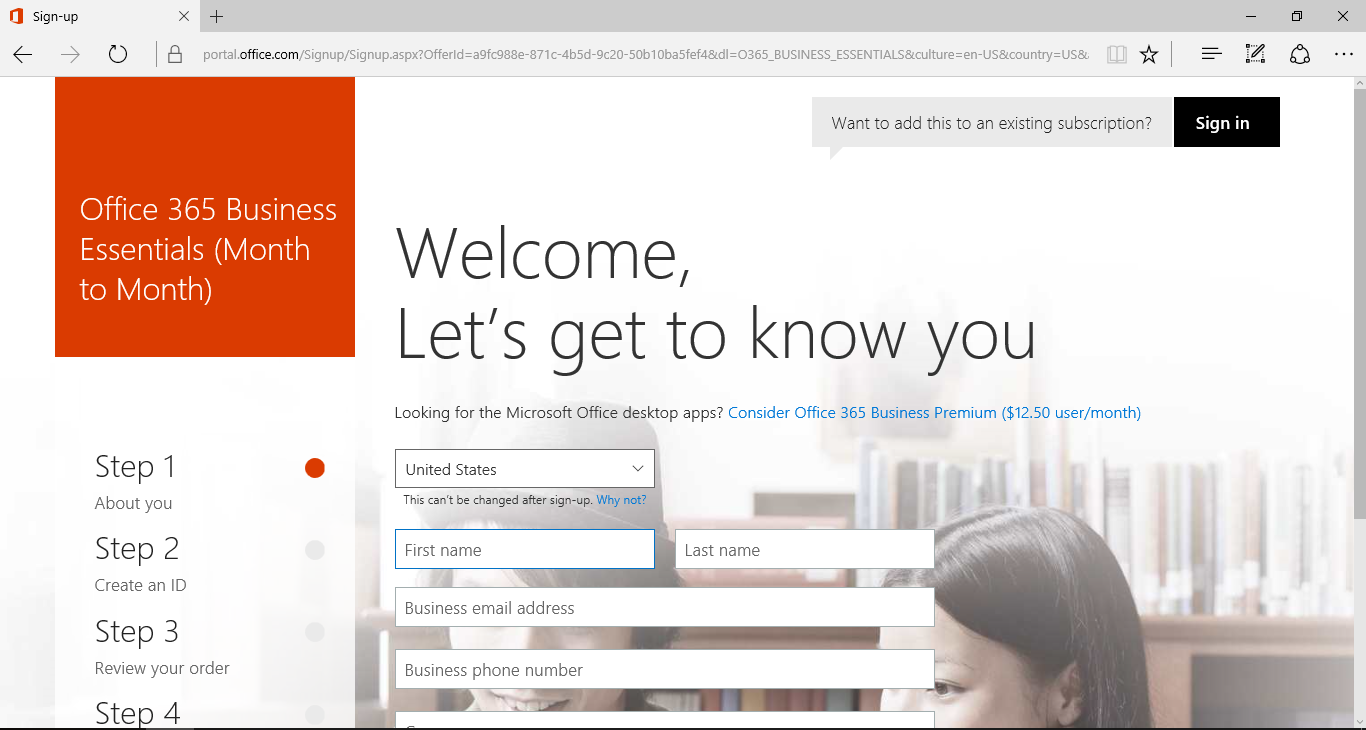Click the Share icon in toolbar
Viewport: 1366px width, 730px height.
tap(1299, 54)
